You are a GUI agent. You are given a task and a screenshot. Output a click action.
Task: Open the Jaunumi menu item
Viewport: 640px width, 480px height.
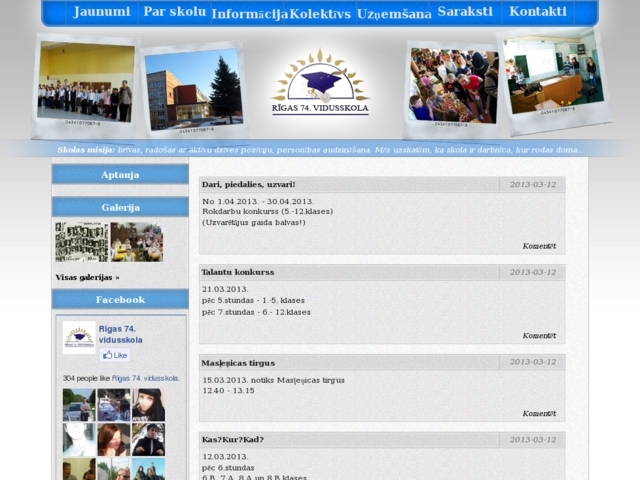102,12
